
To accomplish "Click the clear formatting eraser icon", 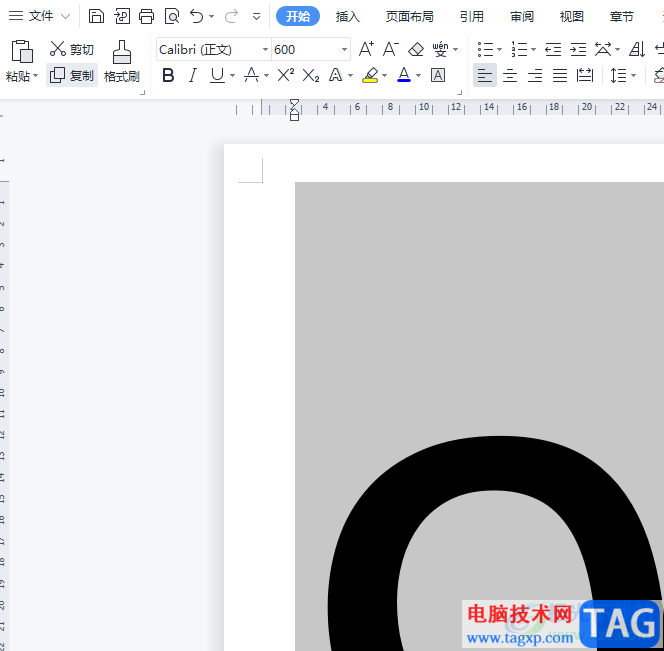I will tap(416, 50).
